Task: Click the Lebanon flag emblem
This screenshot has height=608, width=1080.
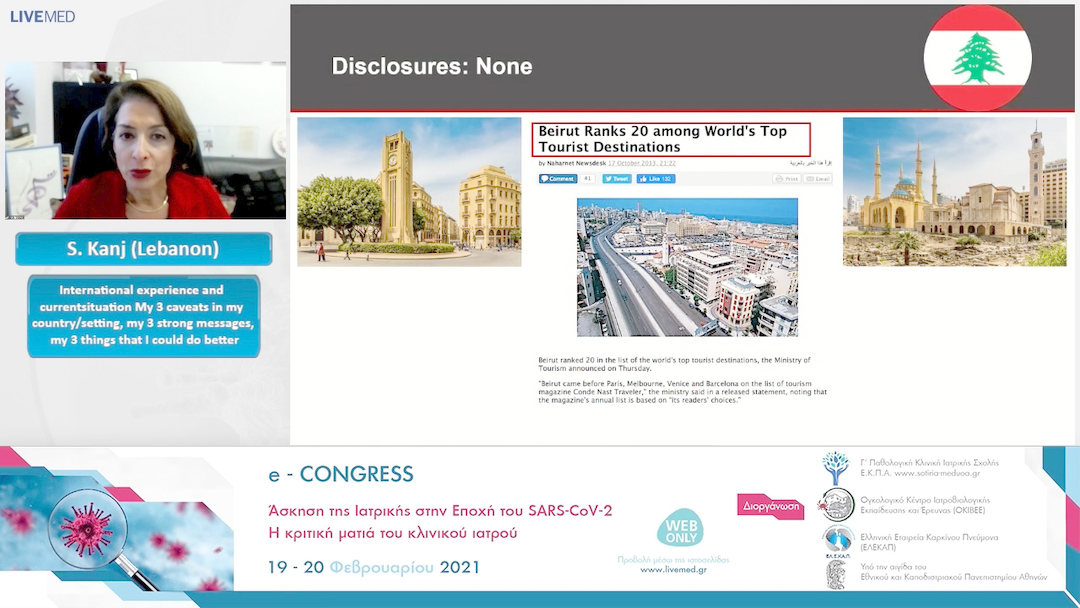Action: tap(977, 58)
